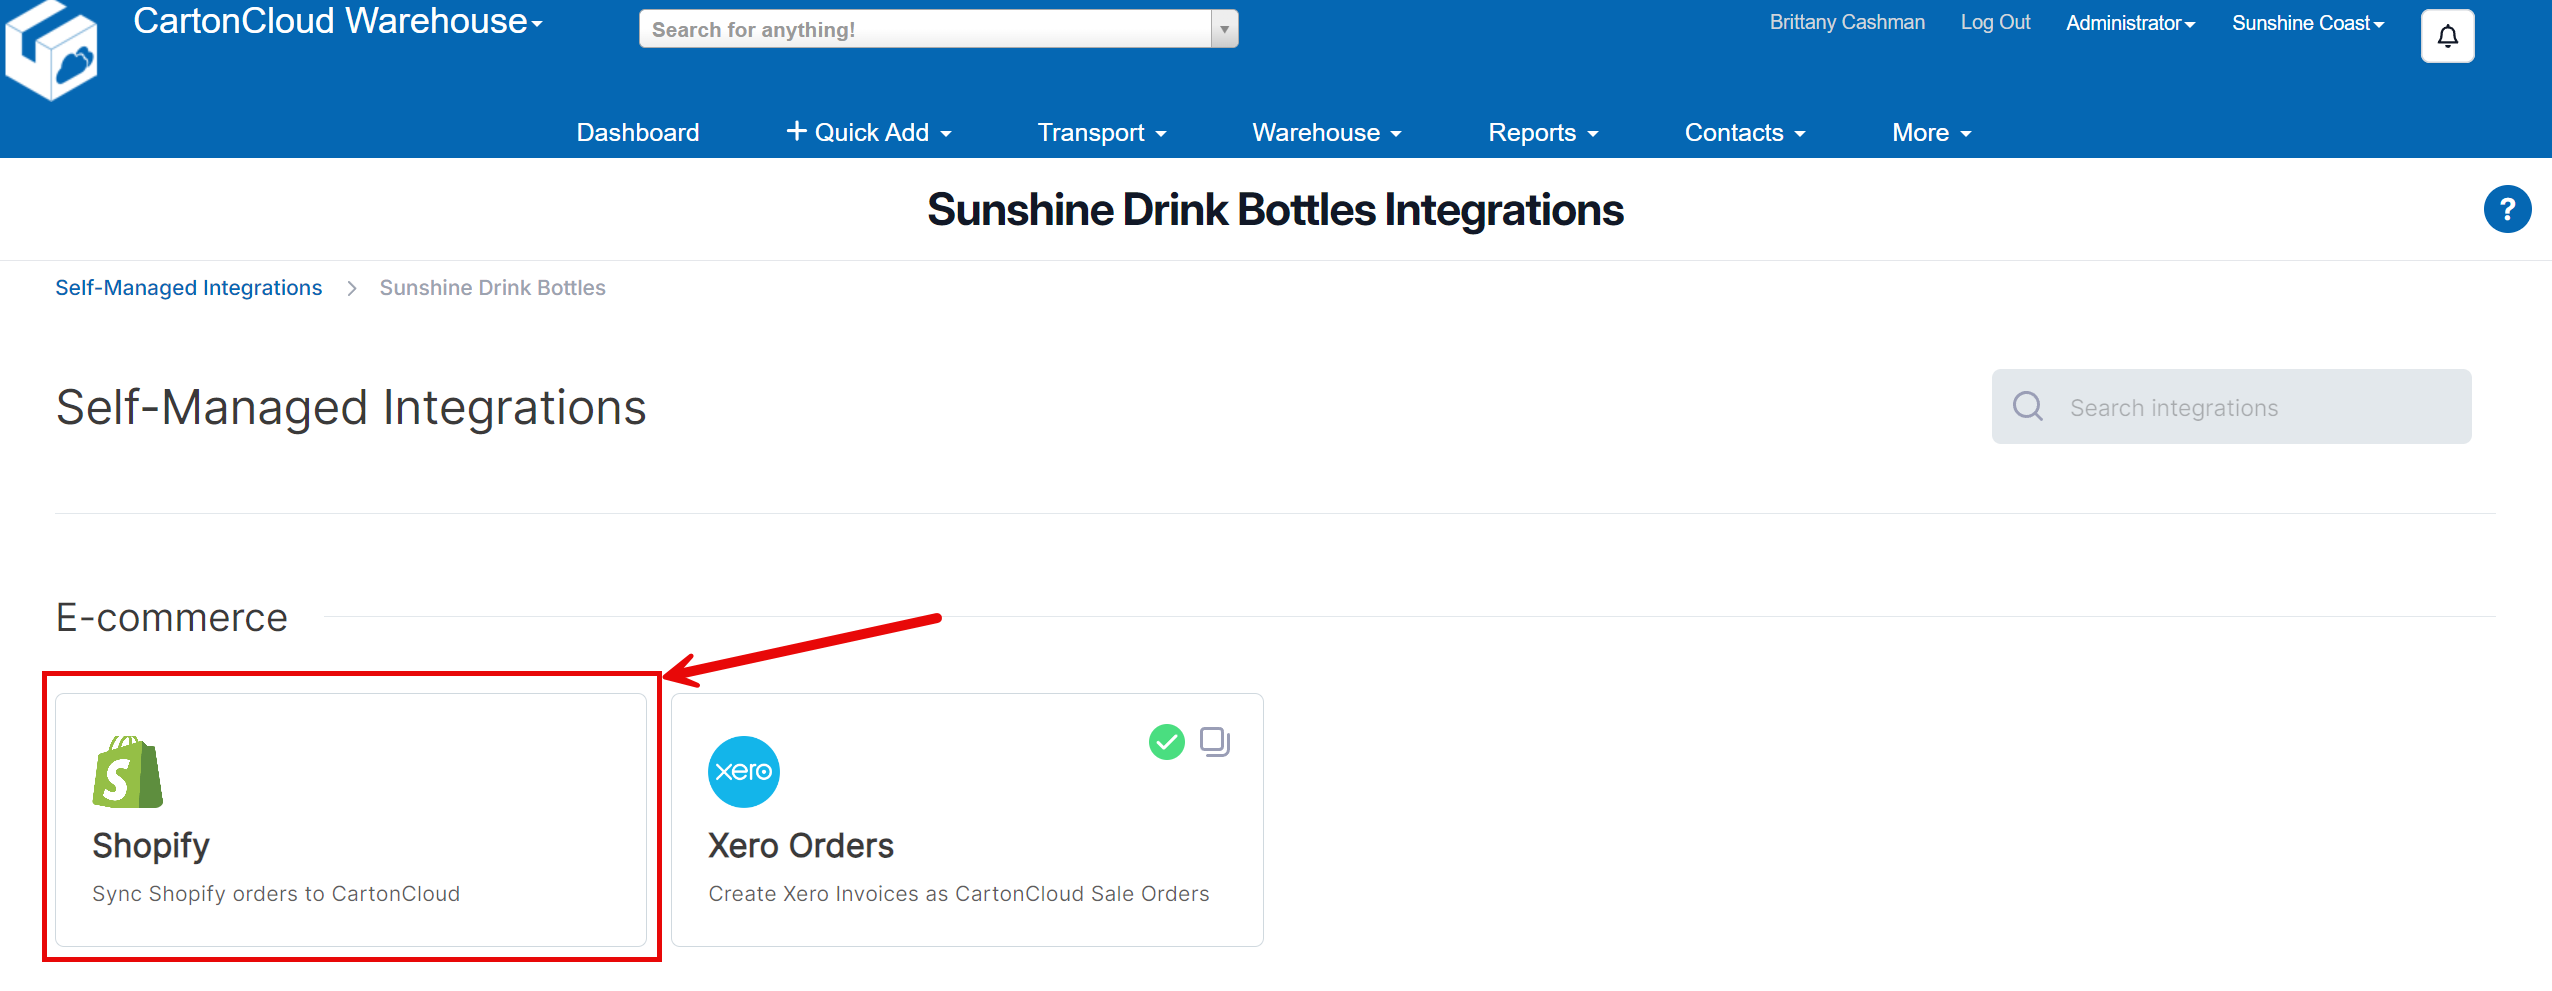Click the blue help question mark icon
The width and height of the screenshot is (2552, 991).
(2506, 208)
